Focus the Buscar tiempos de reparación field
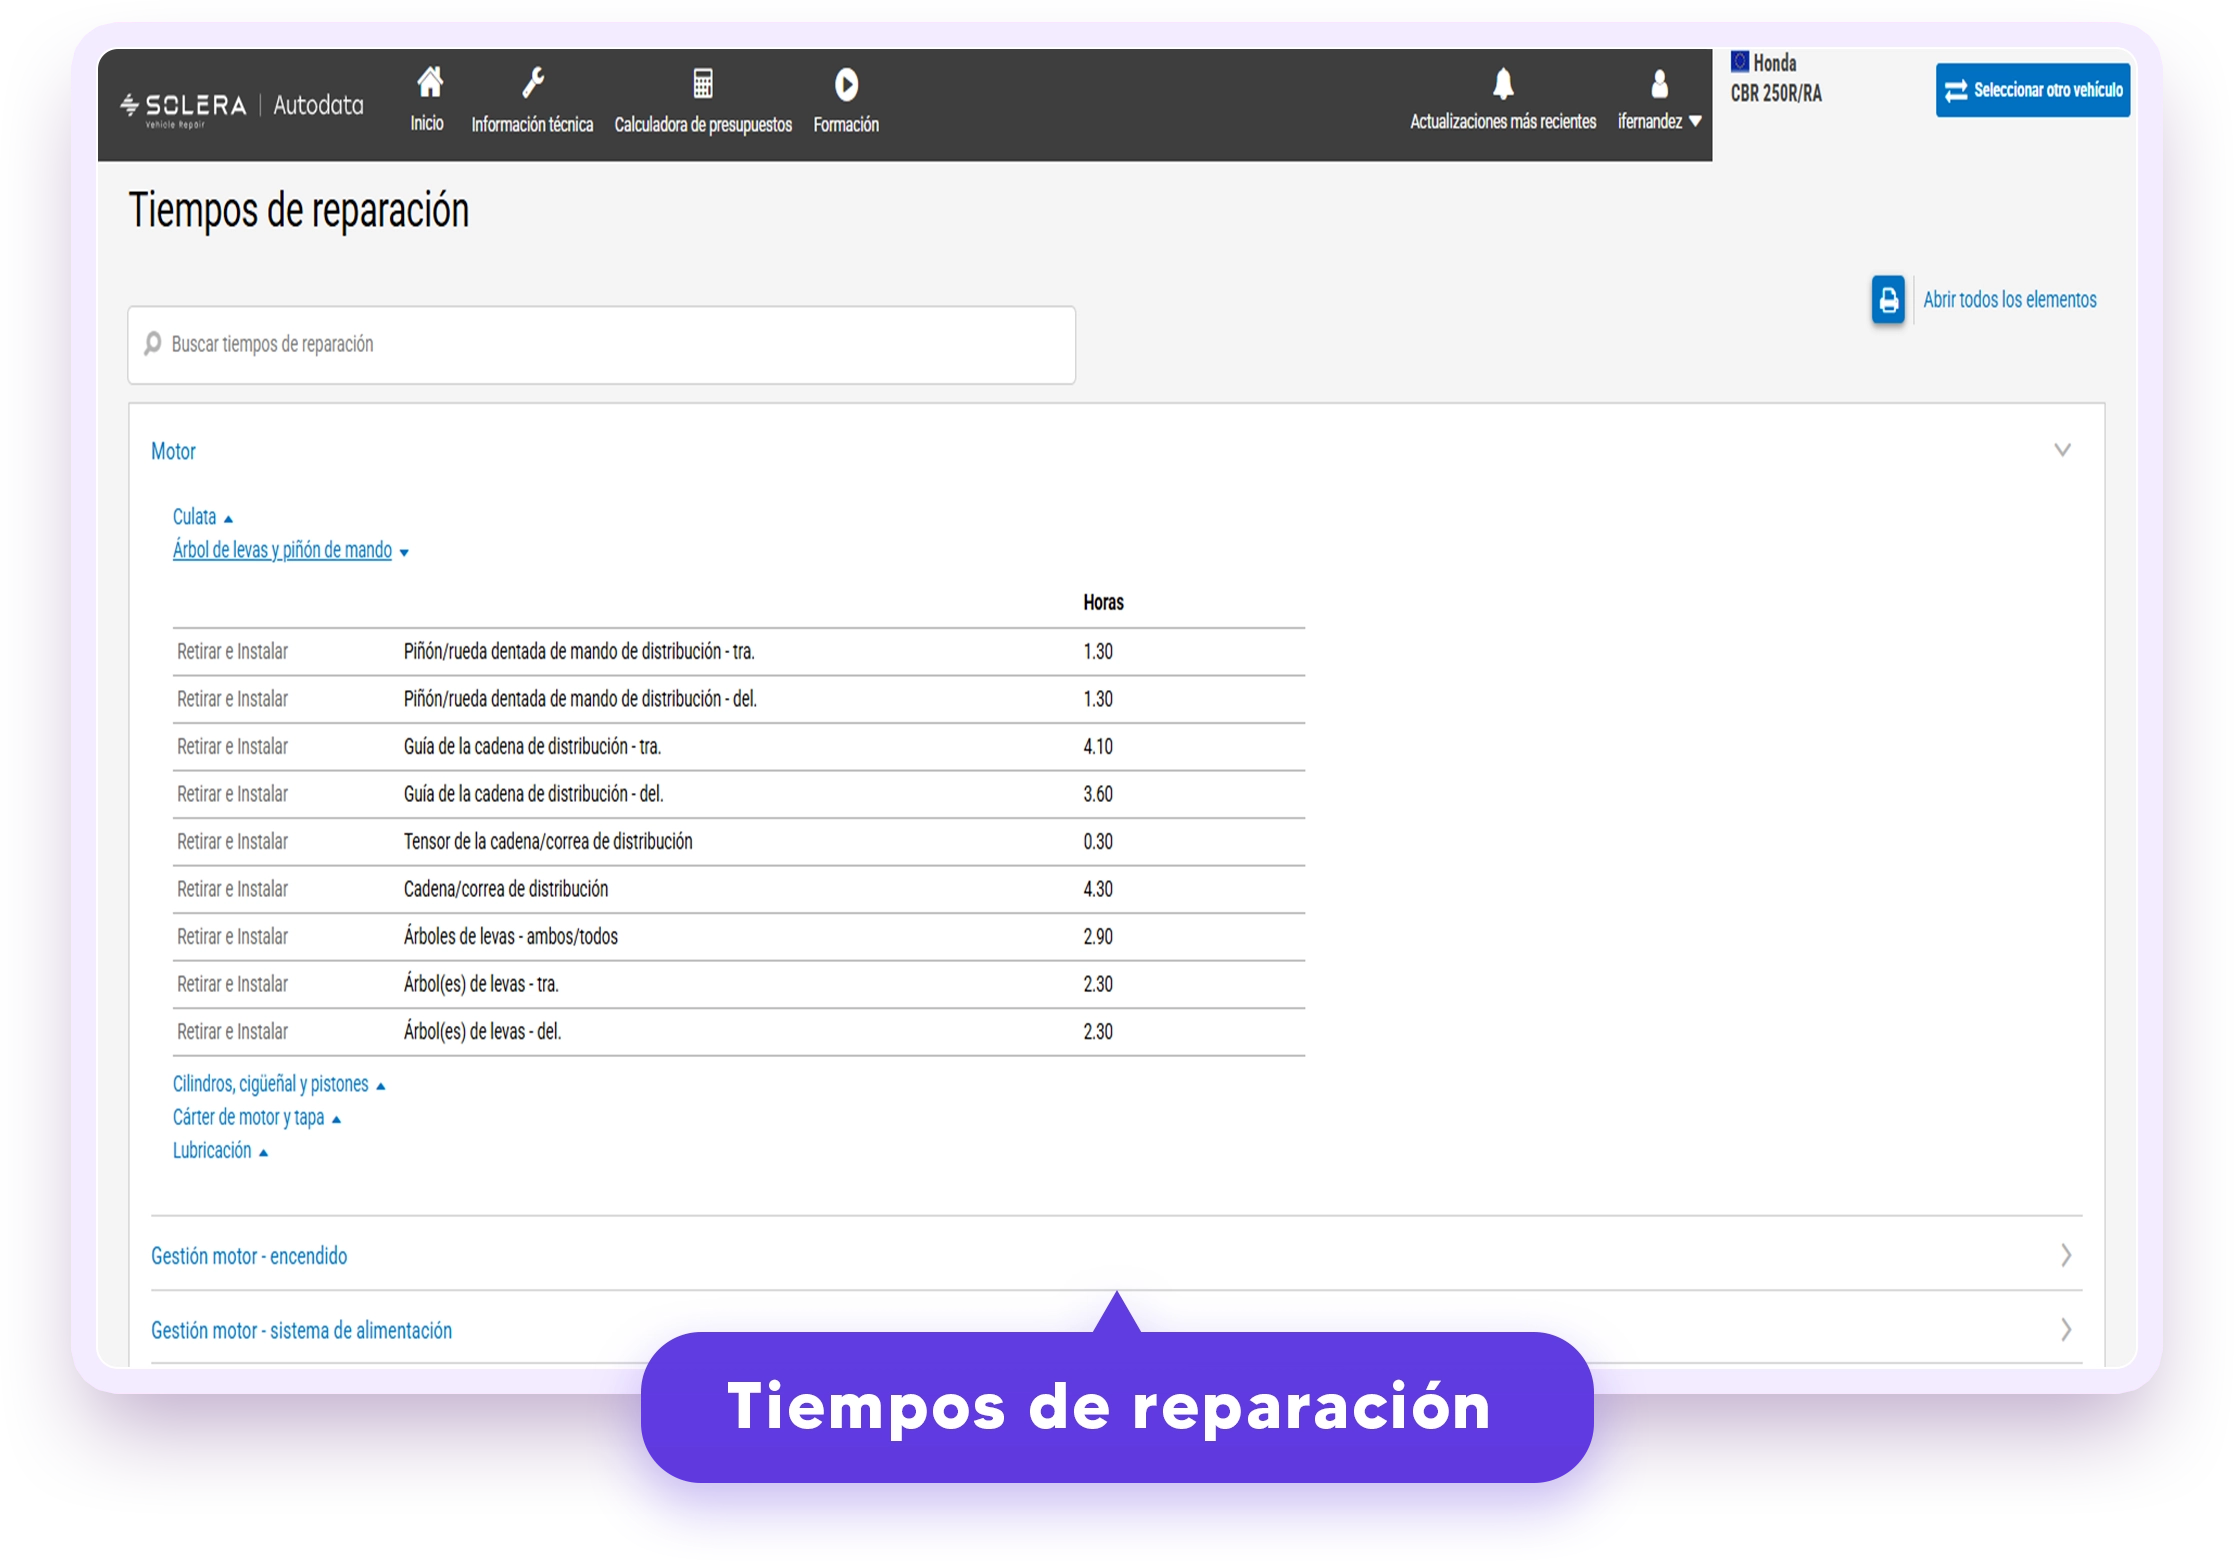 tap(602, 345)
